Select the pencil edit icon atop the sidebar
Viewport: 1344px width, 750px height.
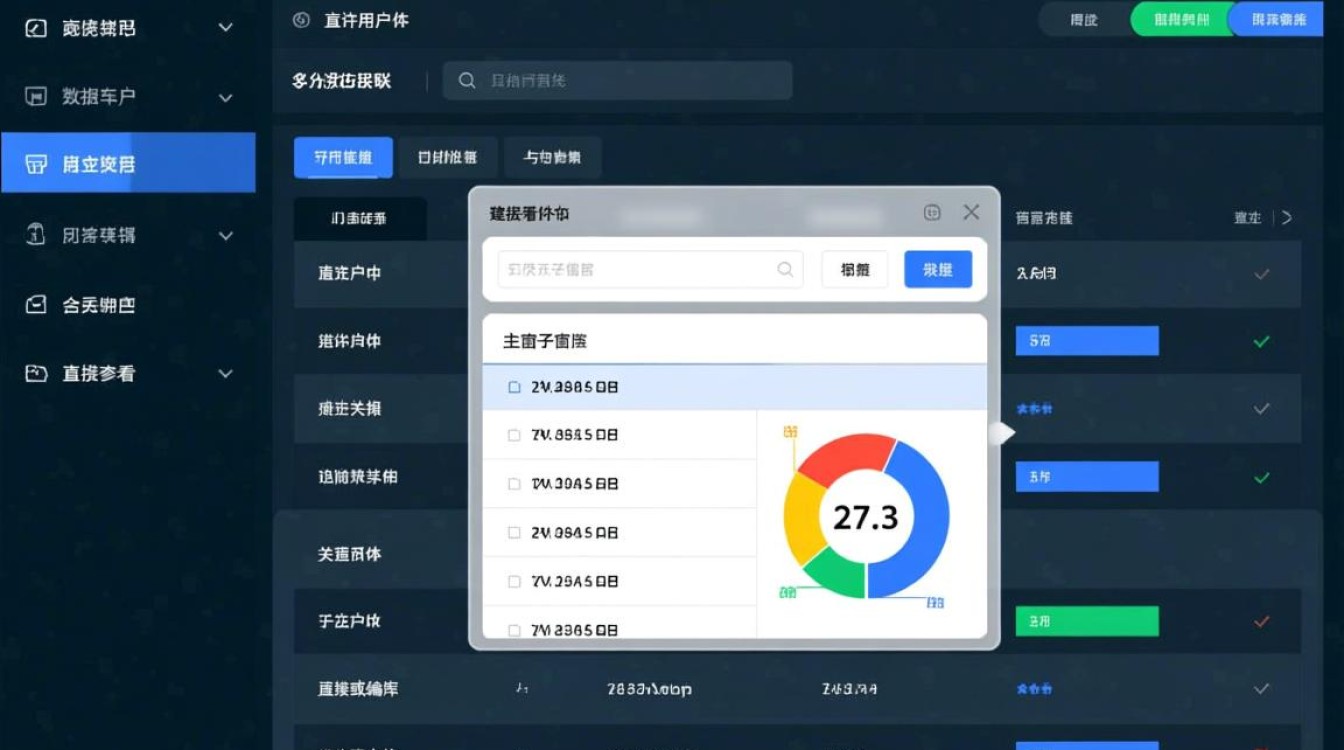35,28
